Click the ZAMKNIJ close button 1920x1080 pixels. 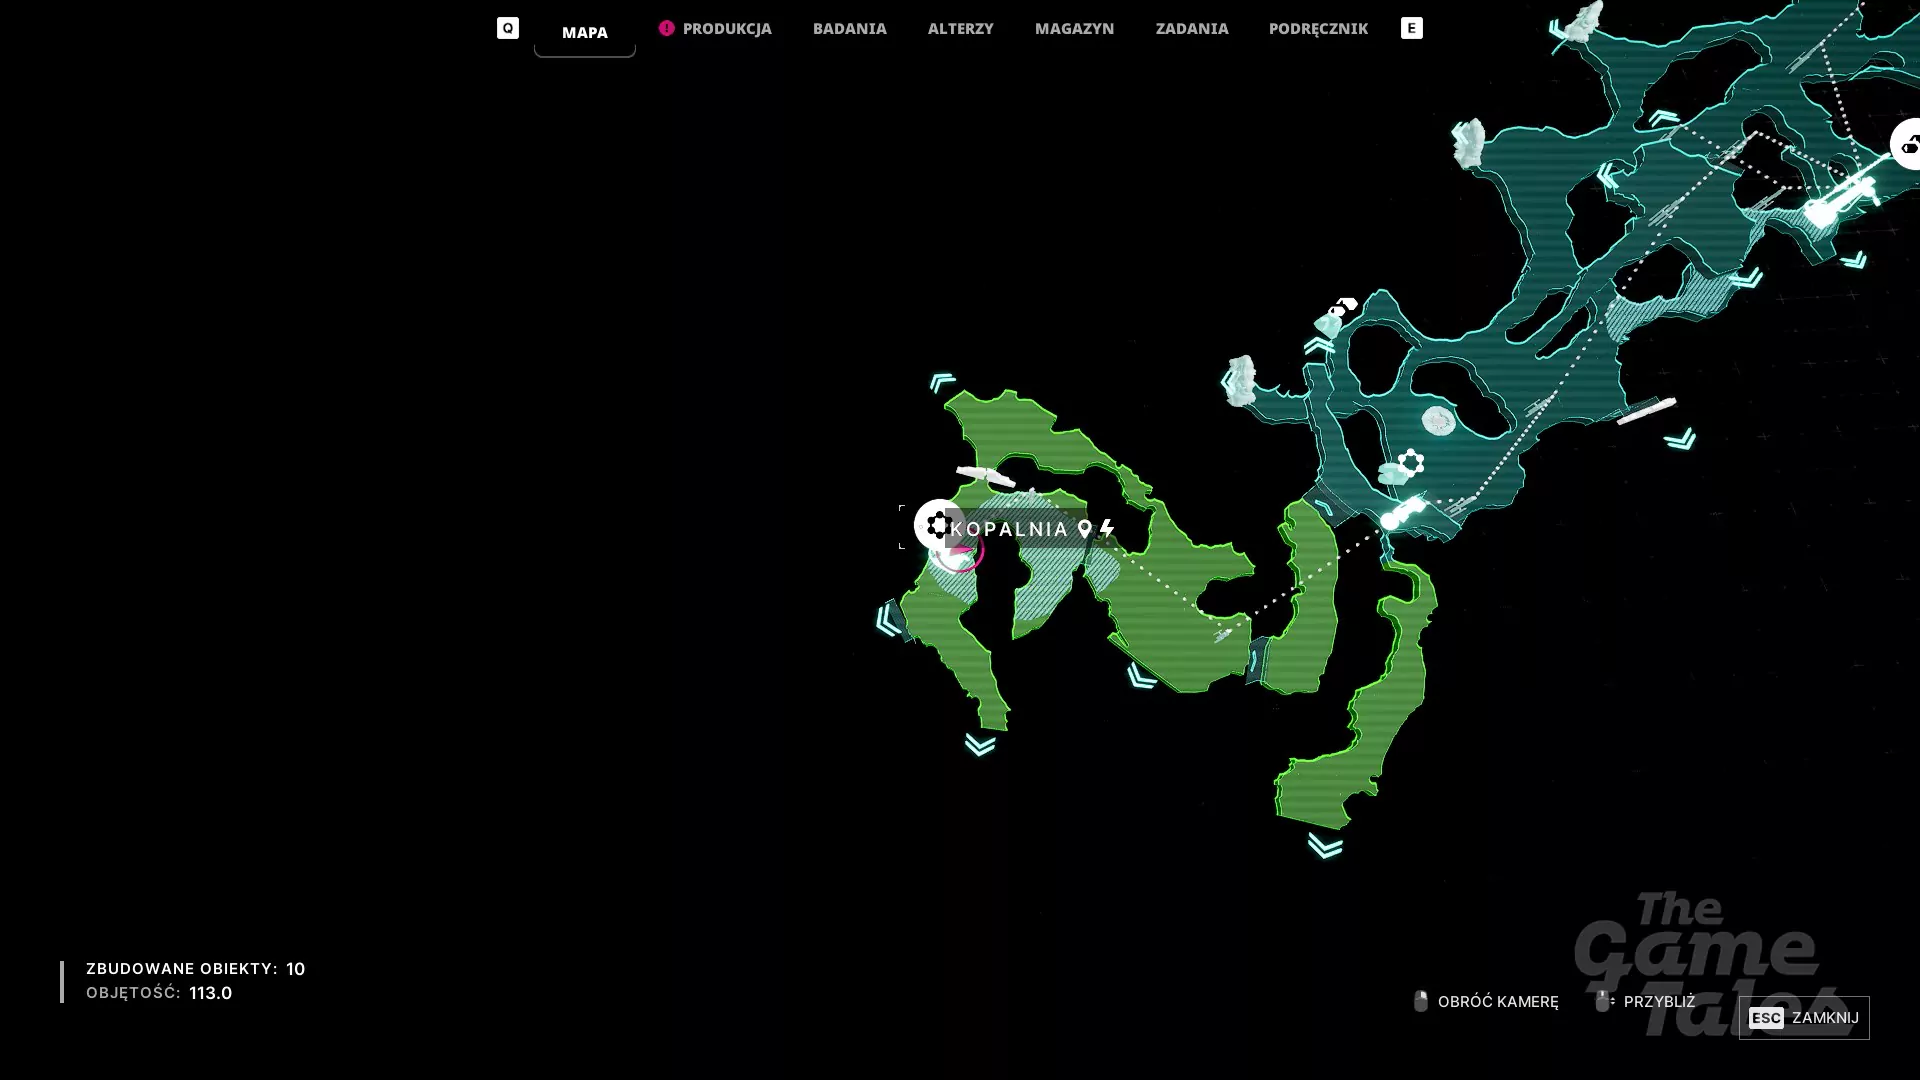coord(1803,1017)
